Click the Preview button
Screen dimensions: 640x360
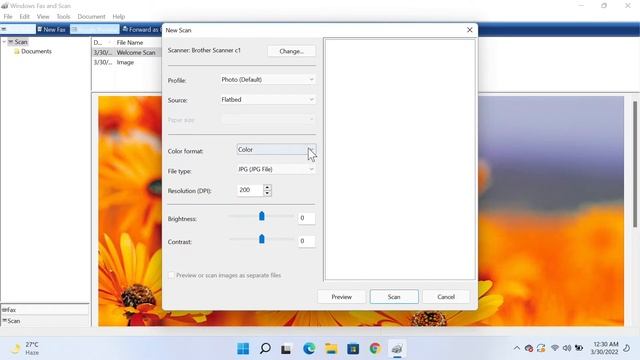[341, 297]
